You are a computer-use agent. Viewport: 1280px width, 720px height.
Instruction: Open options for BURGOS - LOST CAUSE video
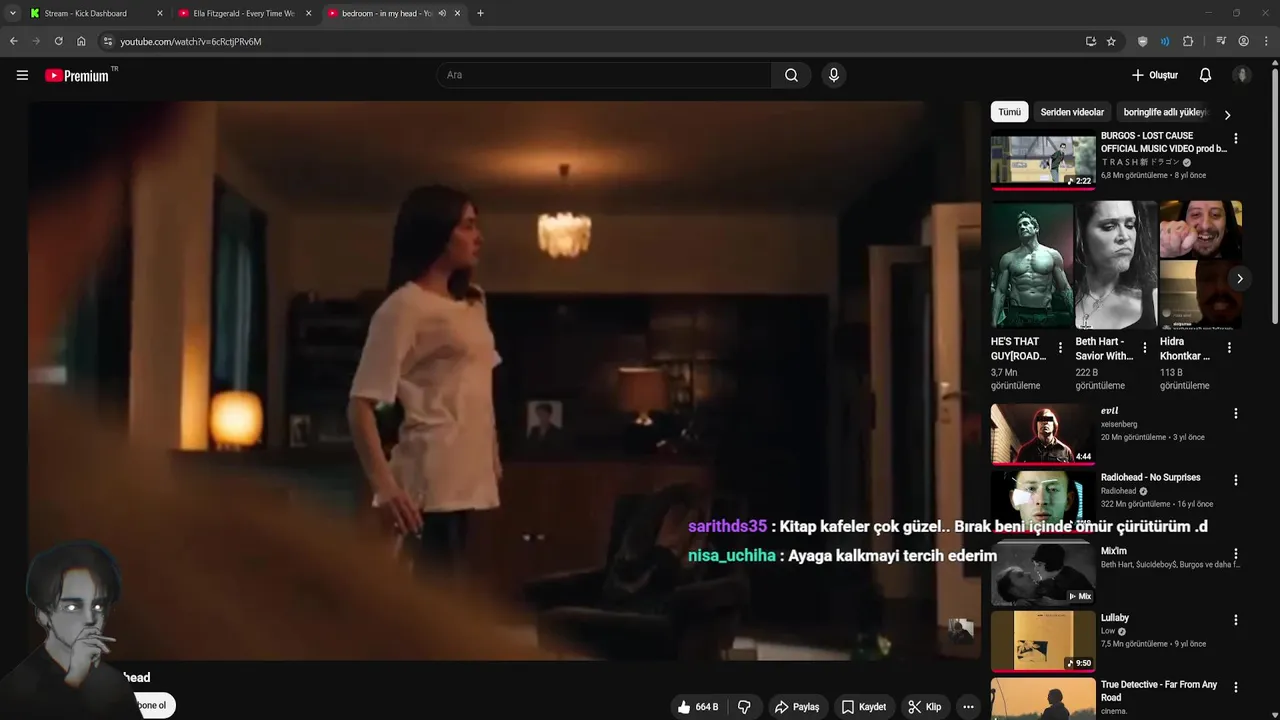1235,139
